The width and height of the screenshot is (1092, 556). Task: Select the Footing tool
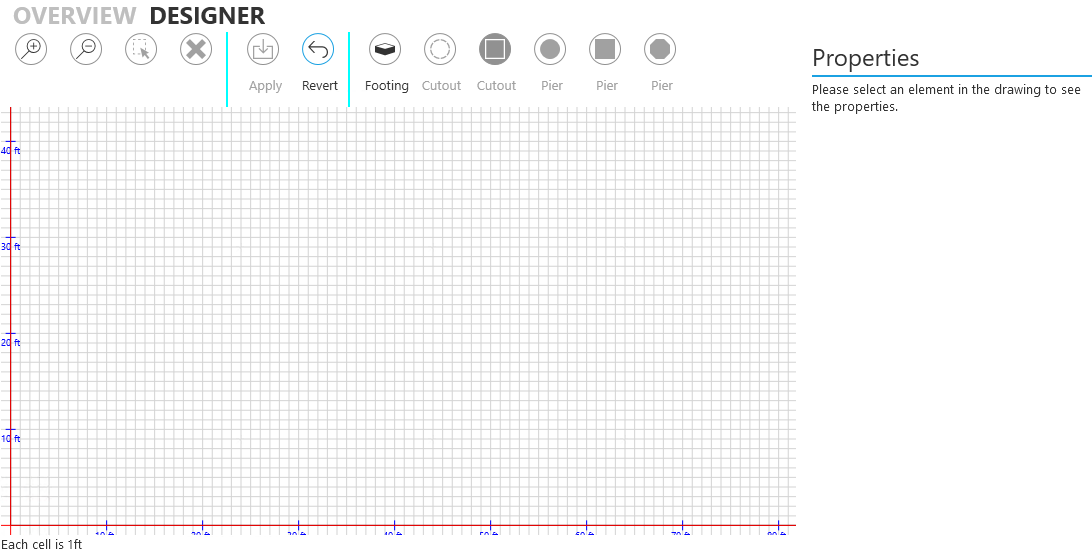pos(385,50)
